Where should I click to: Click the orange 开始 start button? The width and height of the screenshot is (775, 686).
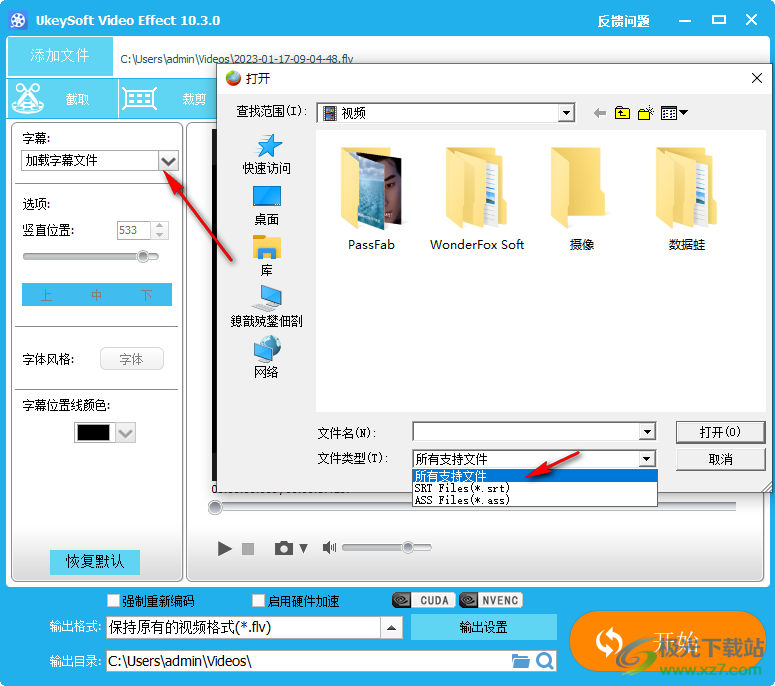[x=668, y=642]
